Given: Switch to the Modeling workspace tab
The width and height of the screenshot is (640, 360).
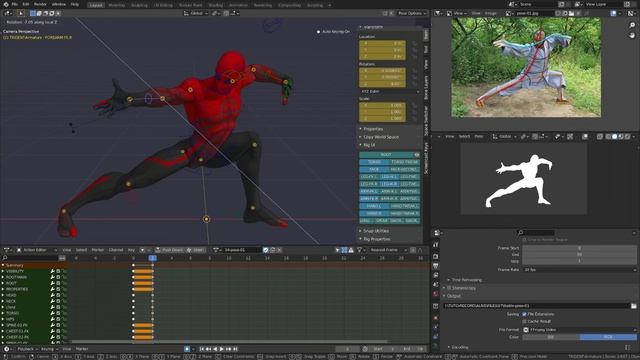Looking at the screenshot, I should [117, 5].
